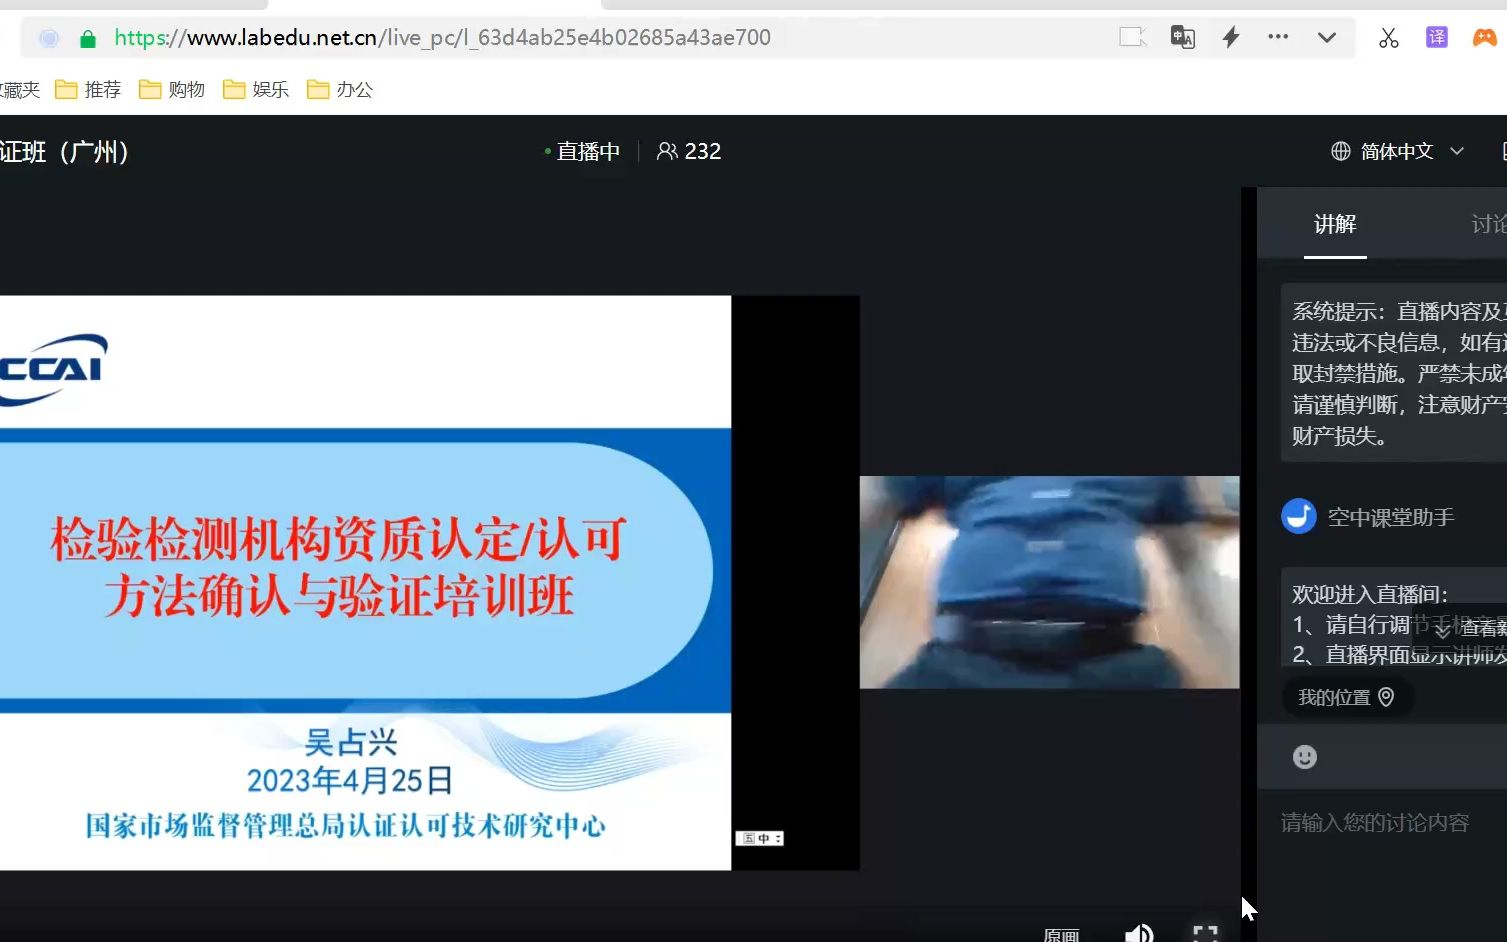Click the scissors clipping tool icon

tap(1387, 37)
